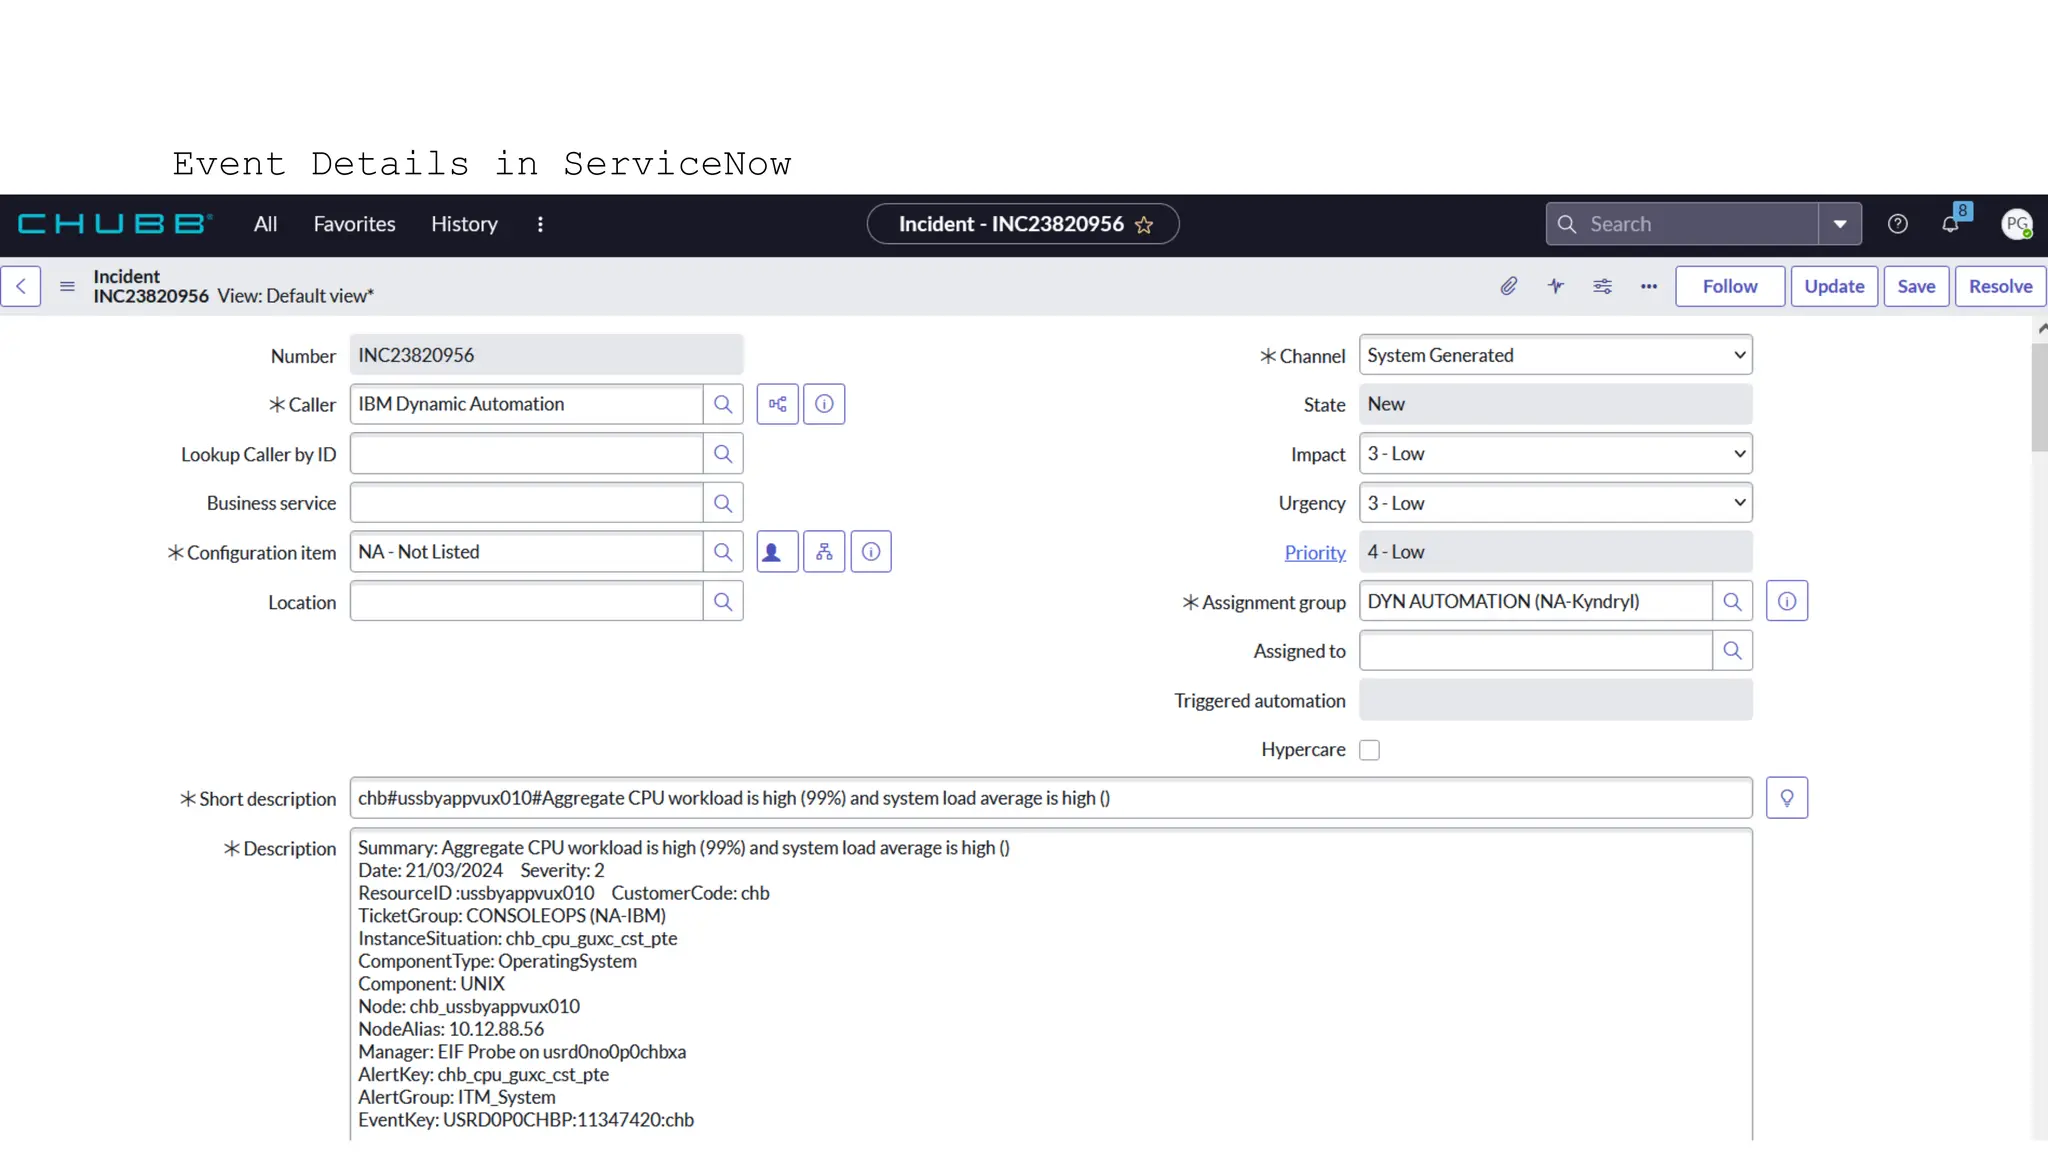Image resolution: width=2048 pixels, height=1152 pixels.
Task: Click the person icon next to Configuration item
Action: (x=777, y=552)
